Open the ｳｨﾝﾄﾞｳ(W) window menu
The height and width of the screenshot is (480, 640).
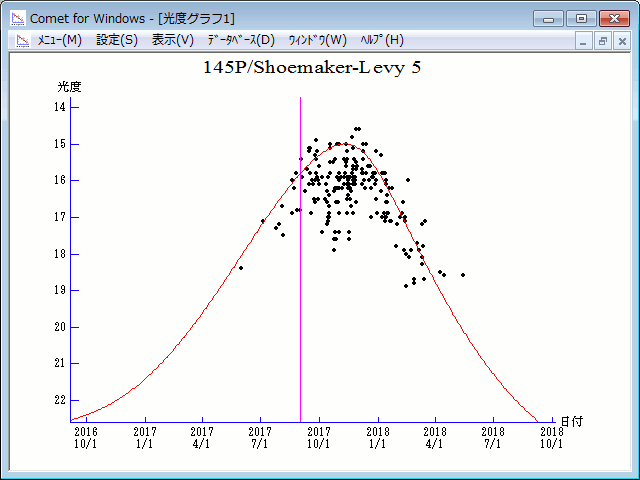(316, 40)
